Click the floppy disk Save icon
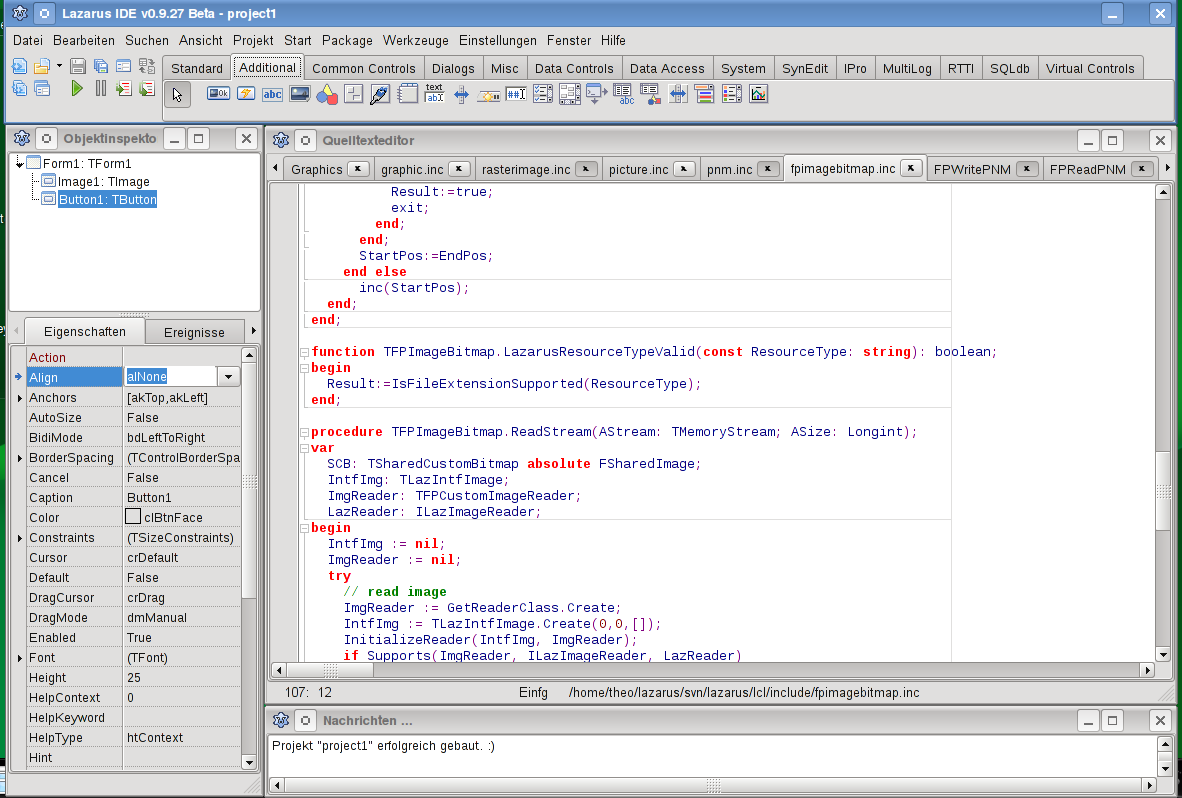 tap(79, 67)
